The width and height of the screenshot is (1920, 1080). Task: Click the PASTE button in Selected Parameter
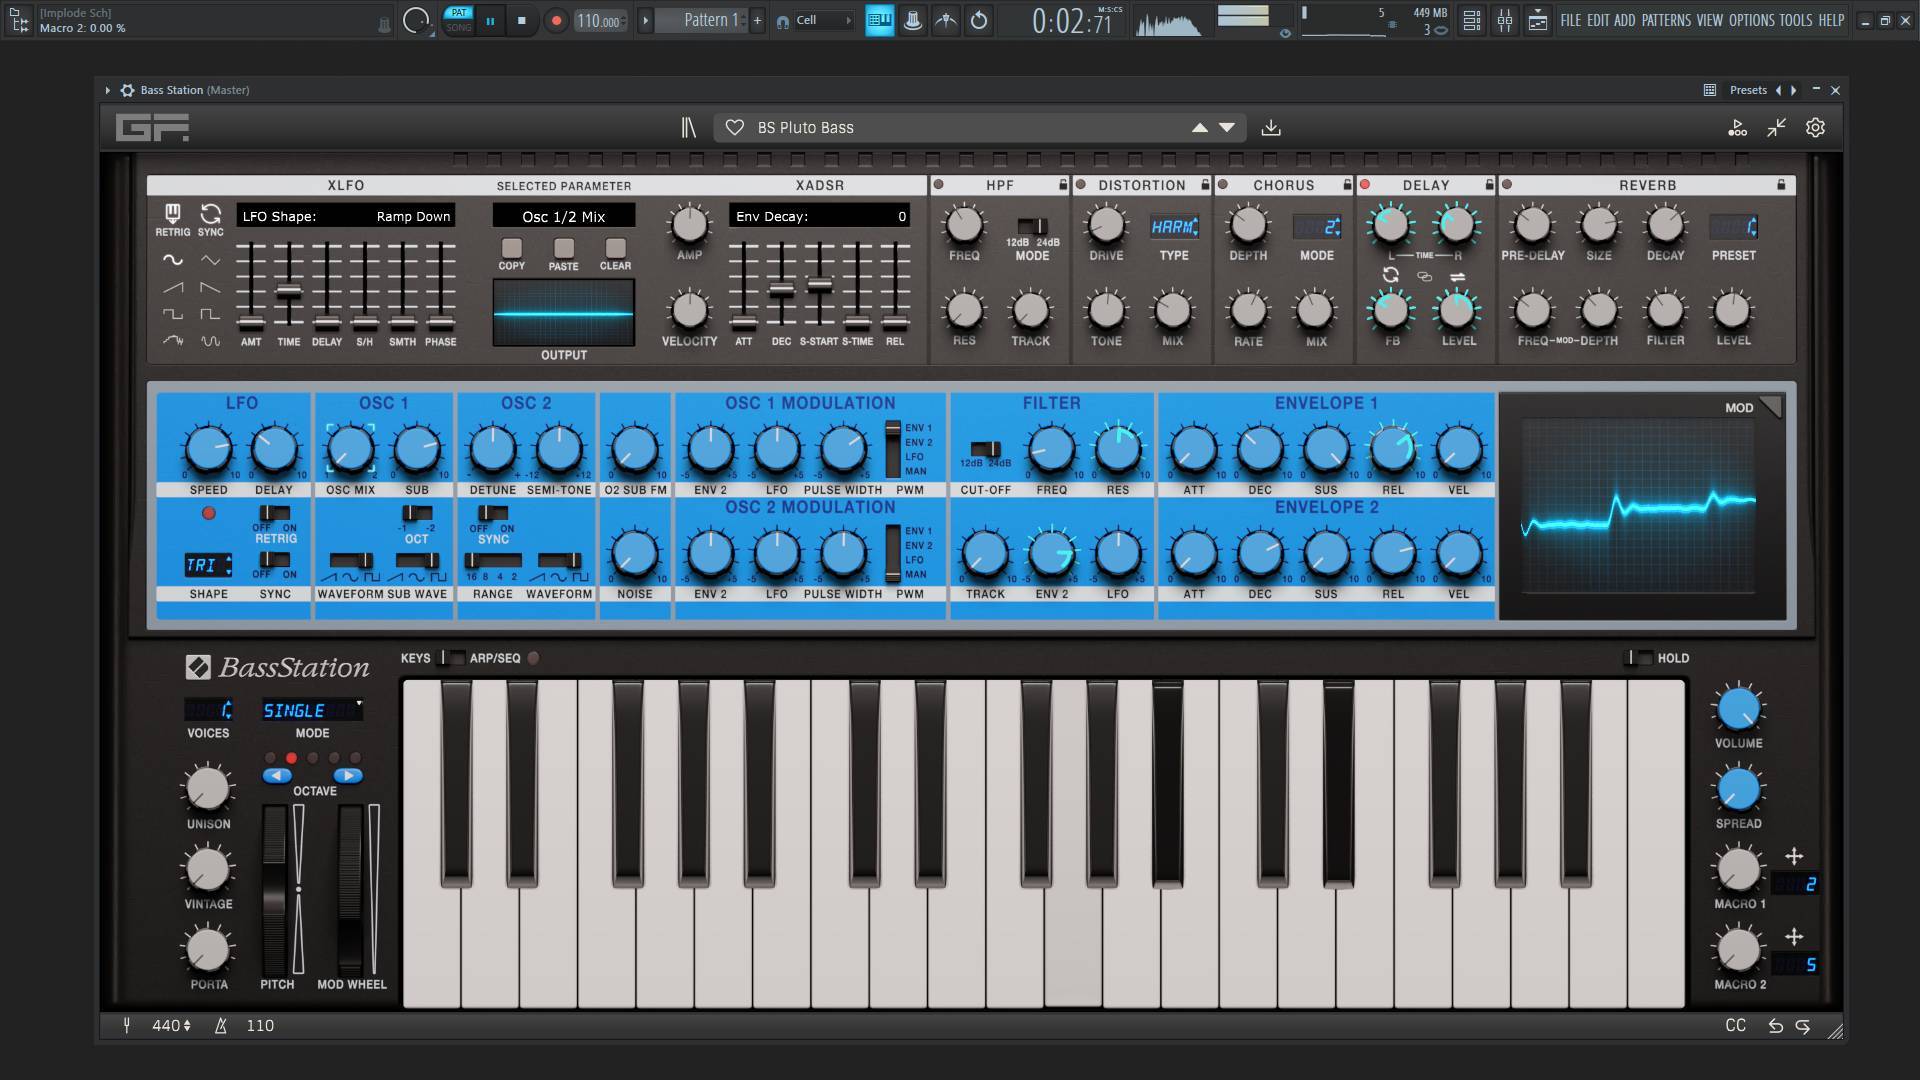click(x=563, y=247)
